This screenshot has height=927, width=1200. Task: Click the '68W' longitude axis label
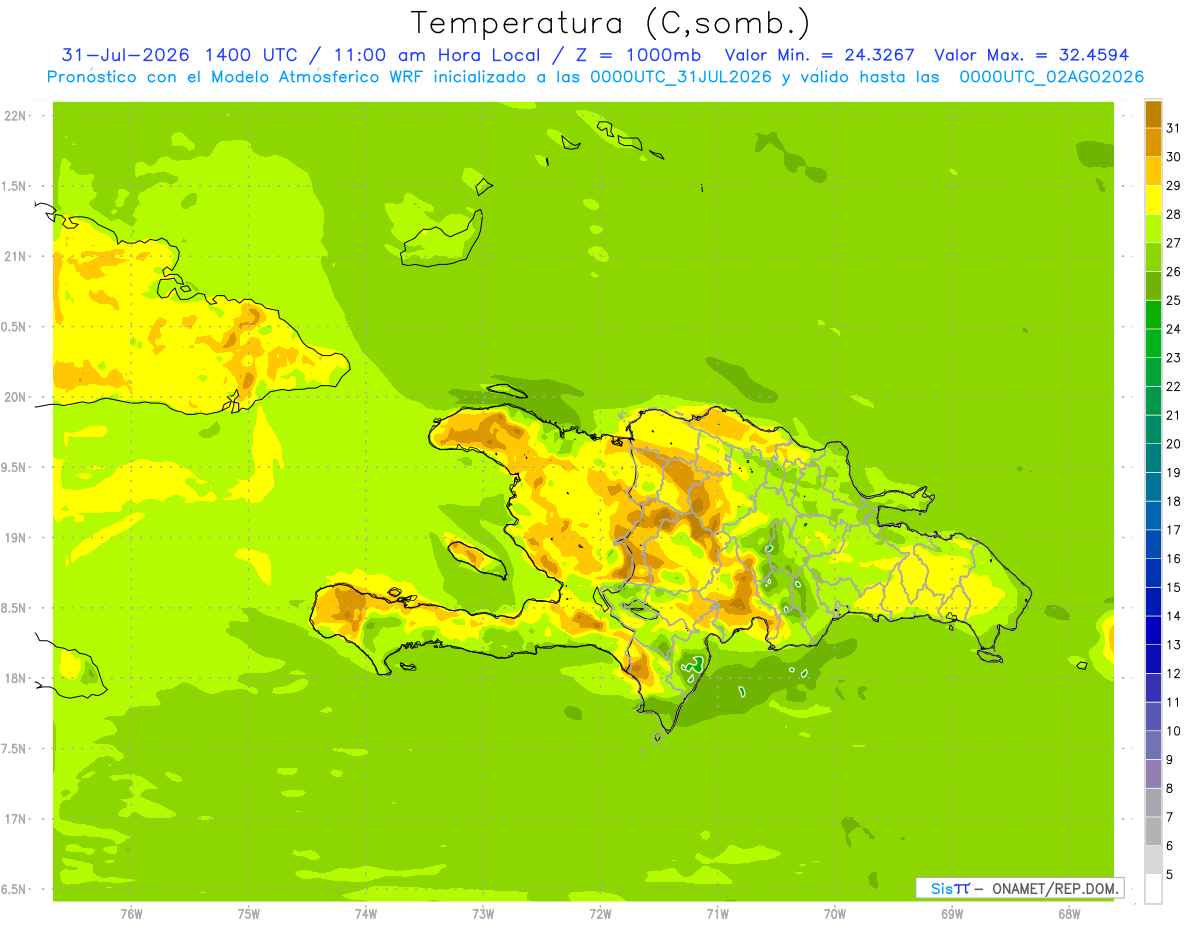pos(1069,914)
